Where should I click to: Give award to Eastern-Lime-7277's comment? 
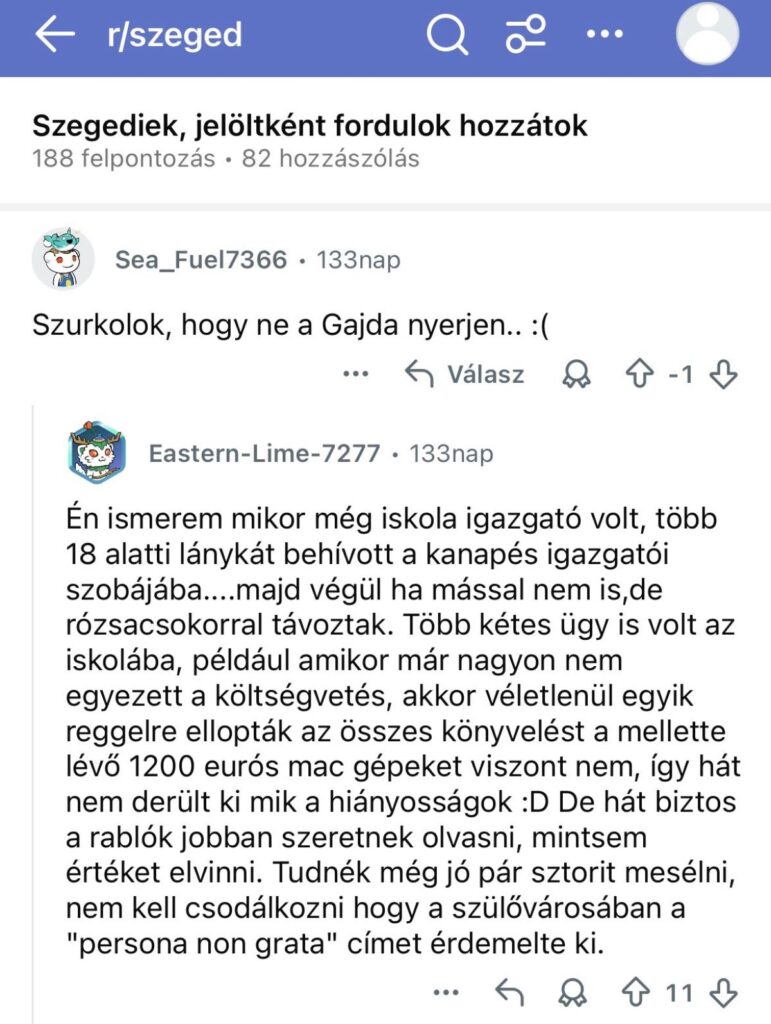(x=573, y=993)
